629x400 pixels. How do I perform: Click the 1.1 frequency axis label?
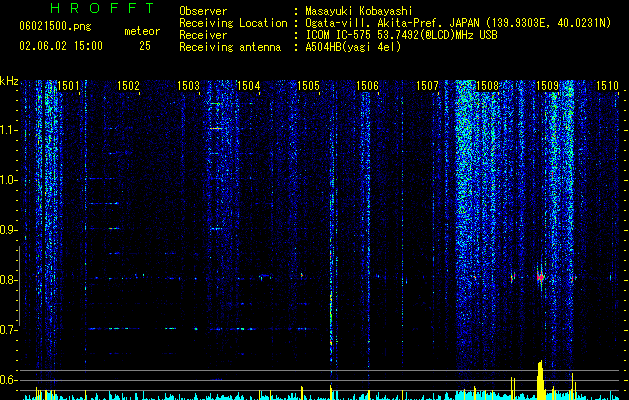8,130
